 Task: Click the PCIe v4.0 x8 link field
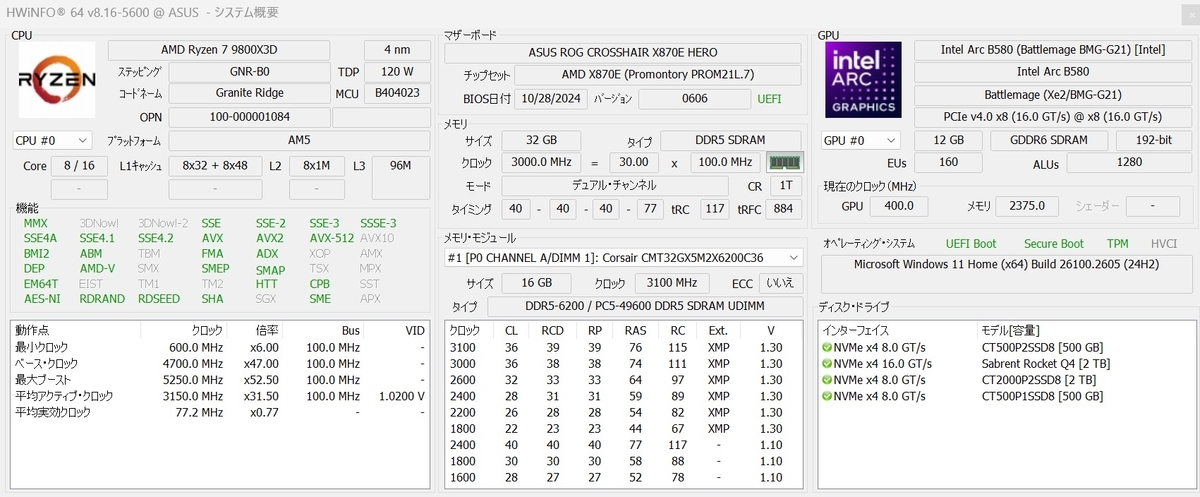coord(1054,117)
